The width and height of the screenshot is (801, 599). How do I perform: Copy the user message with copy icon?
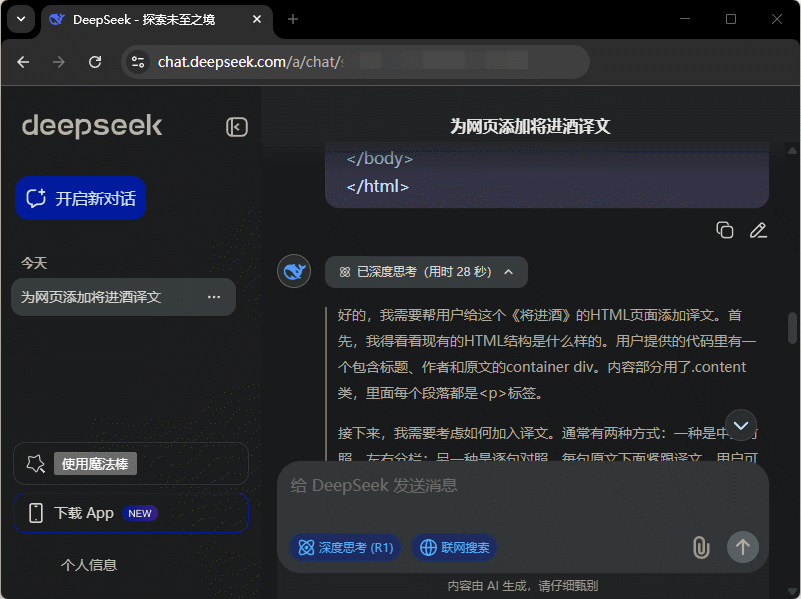pyautogui.click(x=725, y=230)
